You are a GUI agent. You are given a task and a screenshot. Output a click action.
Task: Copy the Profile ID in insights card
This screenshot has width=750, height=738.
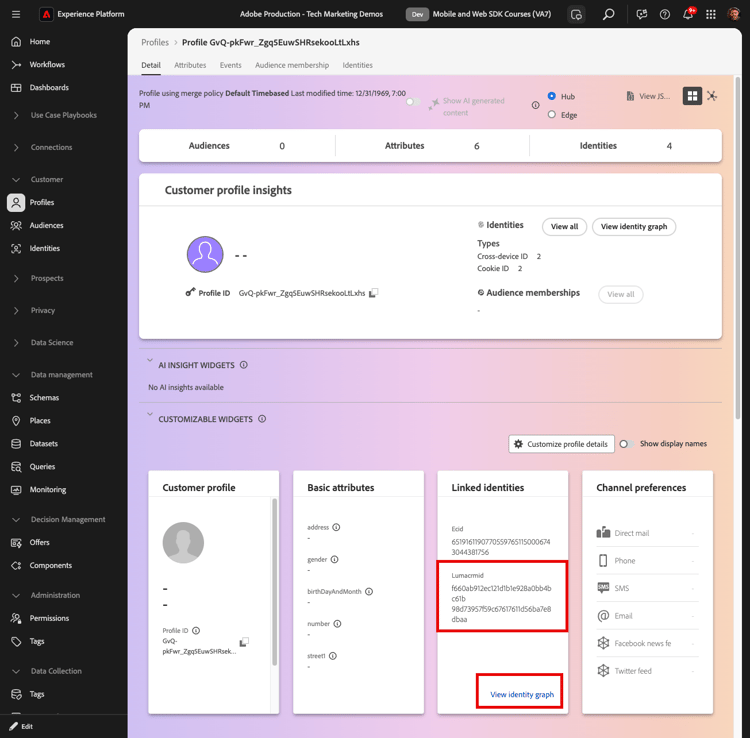[374, 293]
